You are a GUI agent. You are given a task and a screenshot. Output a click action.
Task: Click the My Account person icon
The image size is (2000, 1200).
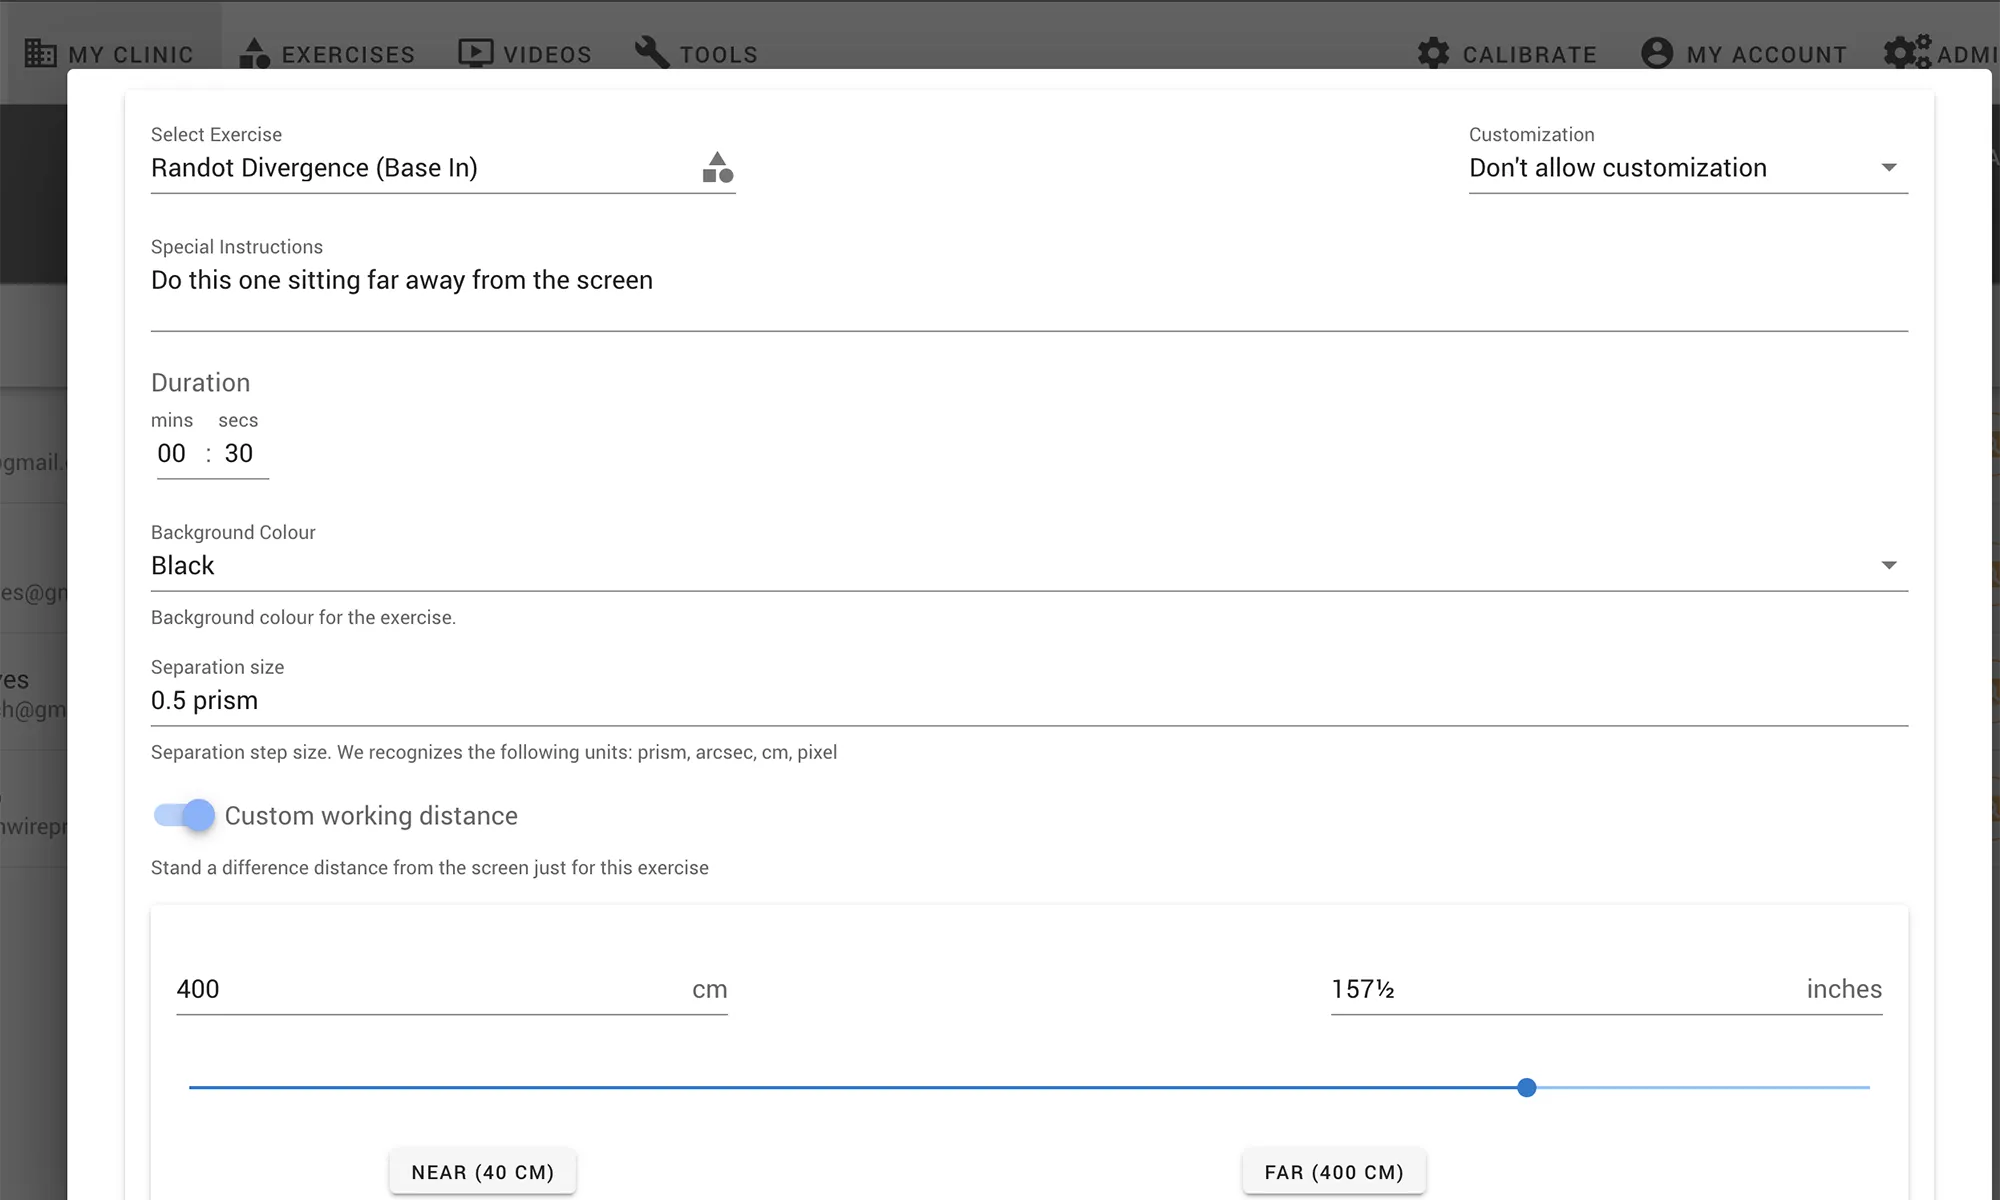click(1657, 53)
